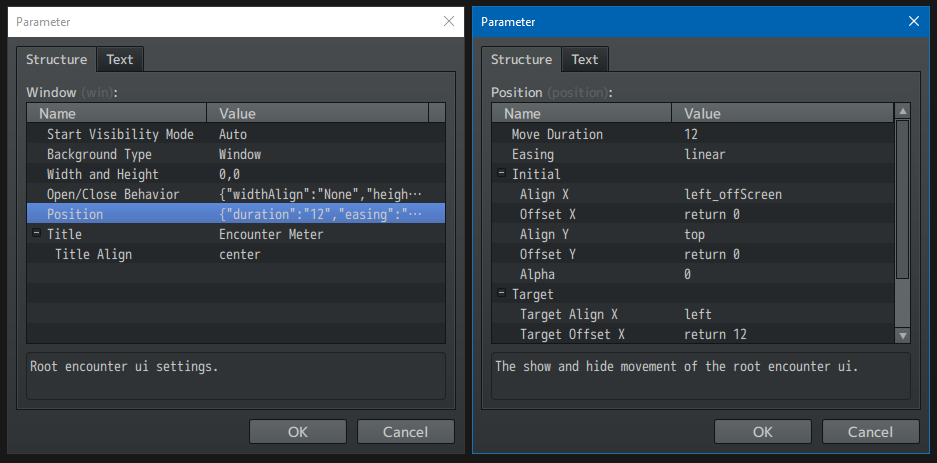Close the inactive Window parameter dialog
937x463 pixels.
449,22
